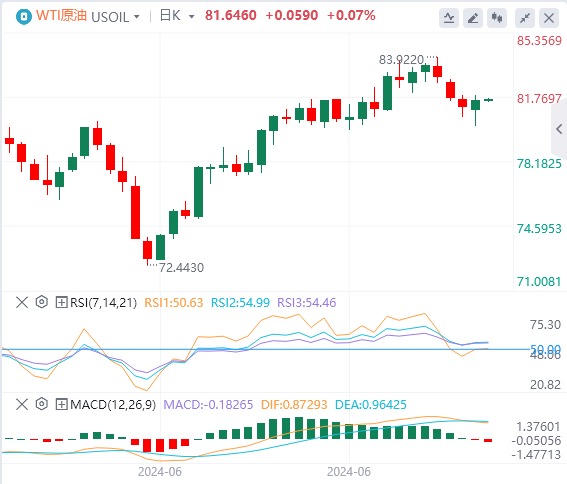Click the 85.3569 price axis label

click(x=539, y=41)
